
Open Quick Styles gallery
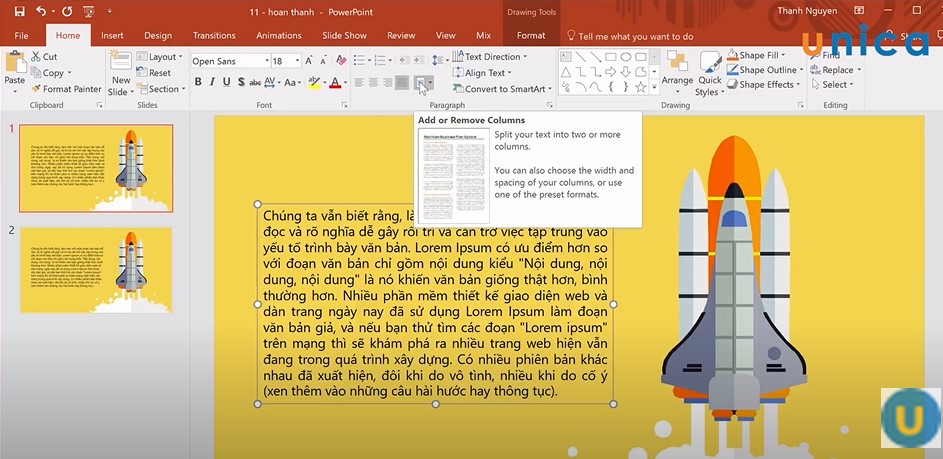[x=709, y=73]
